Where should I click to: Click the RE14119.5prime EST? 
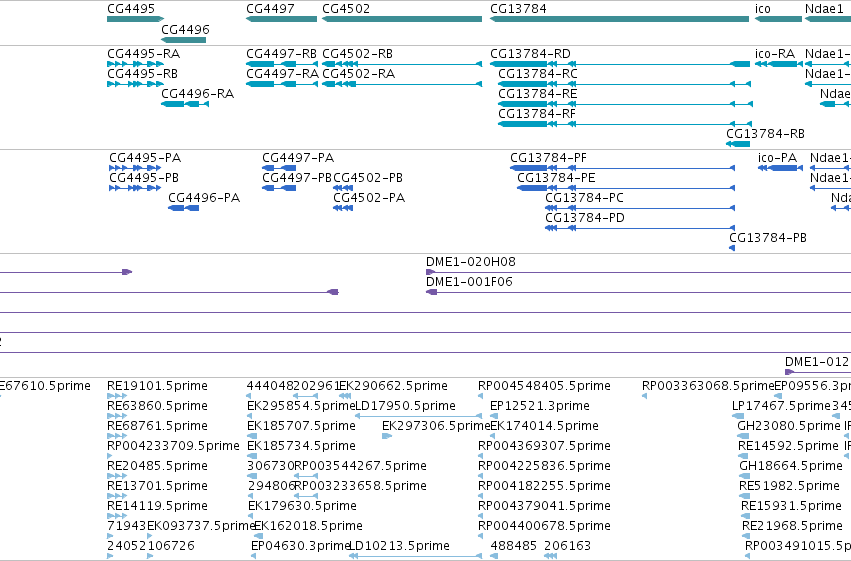tap(117, 516)
